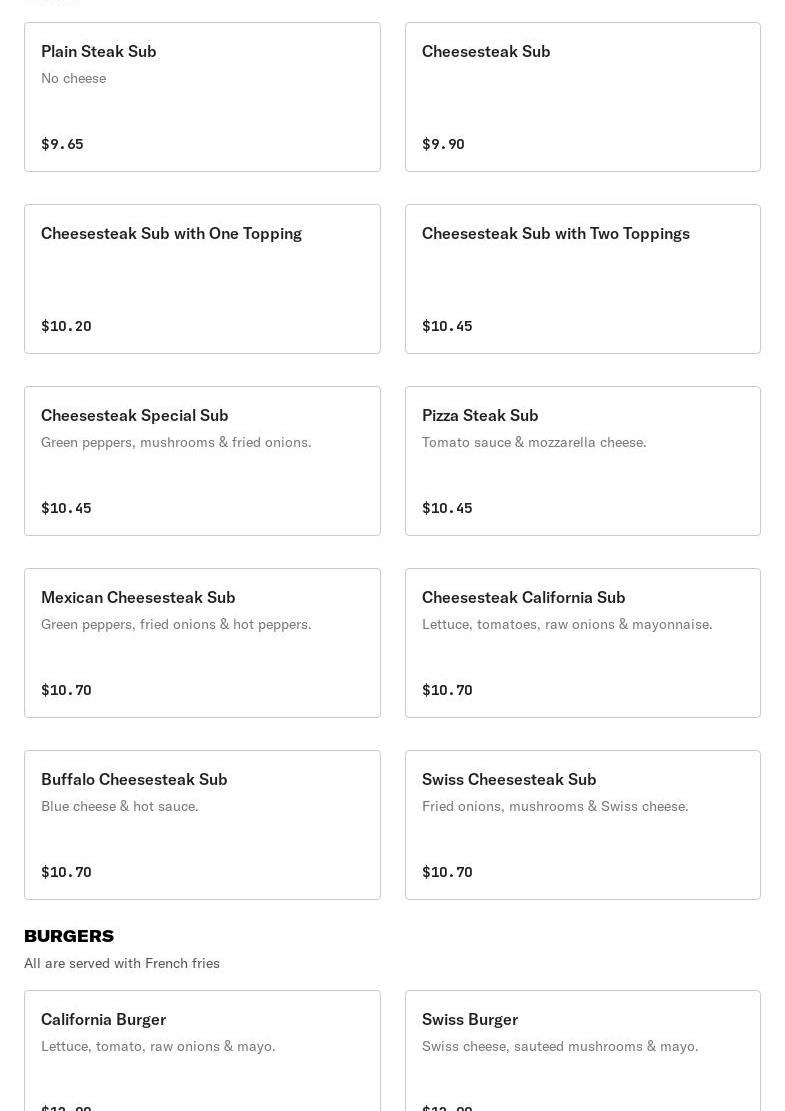The width and height of the screenshot is (785, 1111).
Task: Click the Swiss Burger title
Action: pos(470,1019)
